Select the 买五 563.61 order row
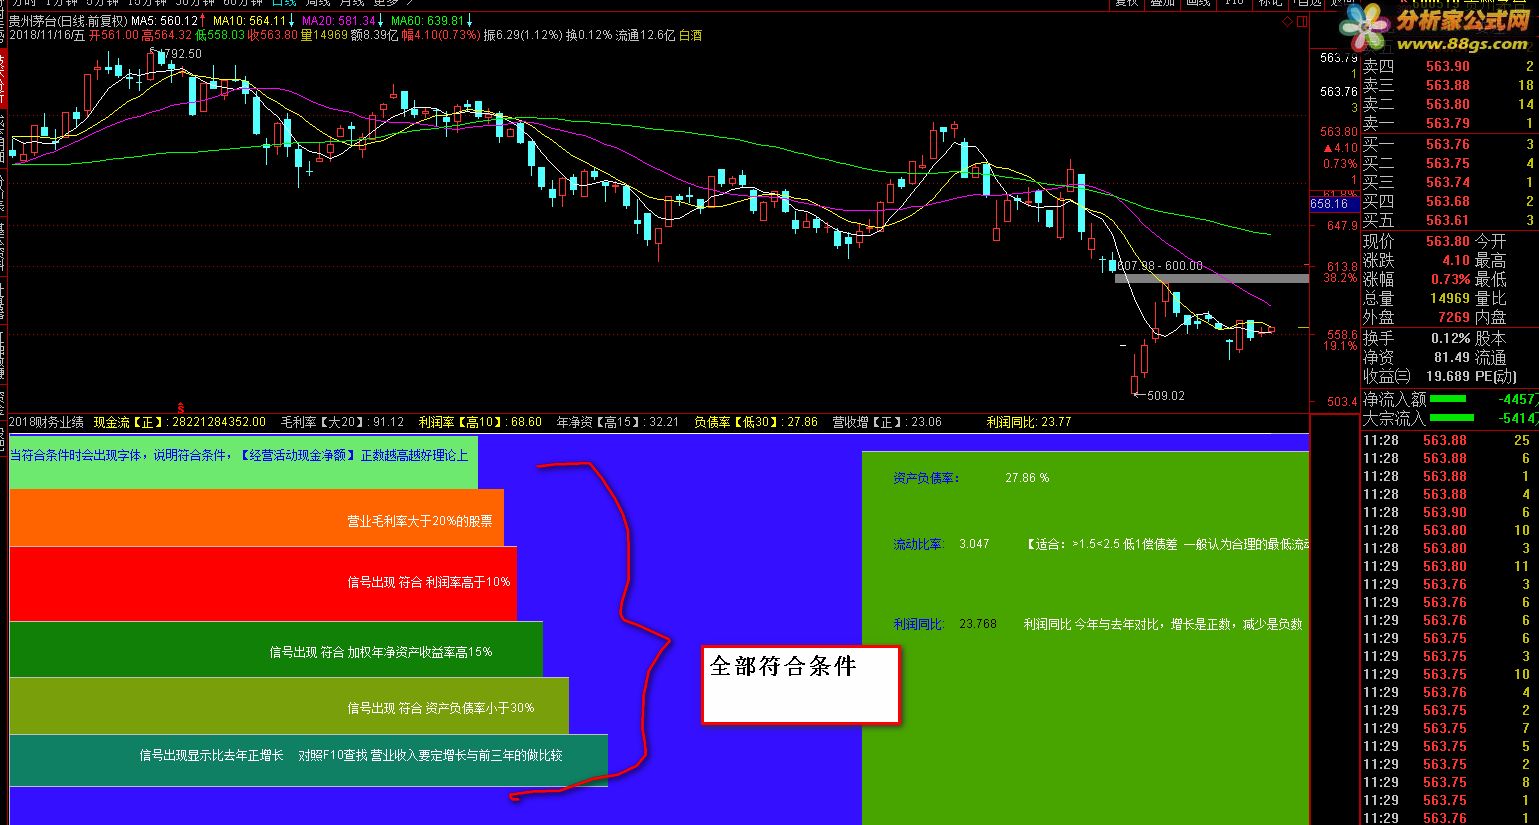Viewport: 1539px width, 825px height. [1449, 220]
